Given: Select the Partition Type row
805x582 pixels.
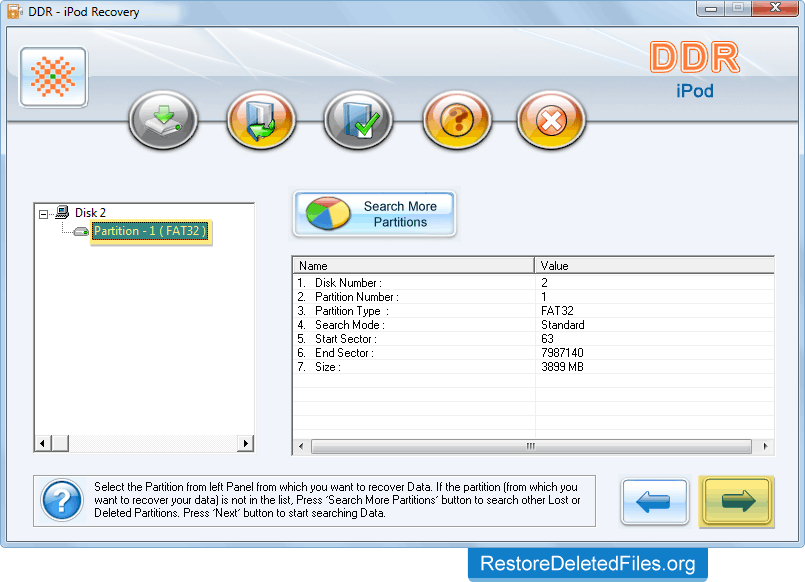Looking at the screenshot, I should (x=533, y=311).
